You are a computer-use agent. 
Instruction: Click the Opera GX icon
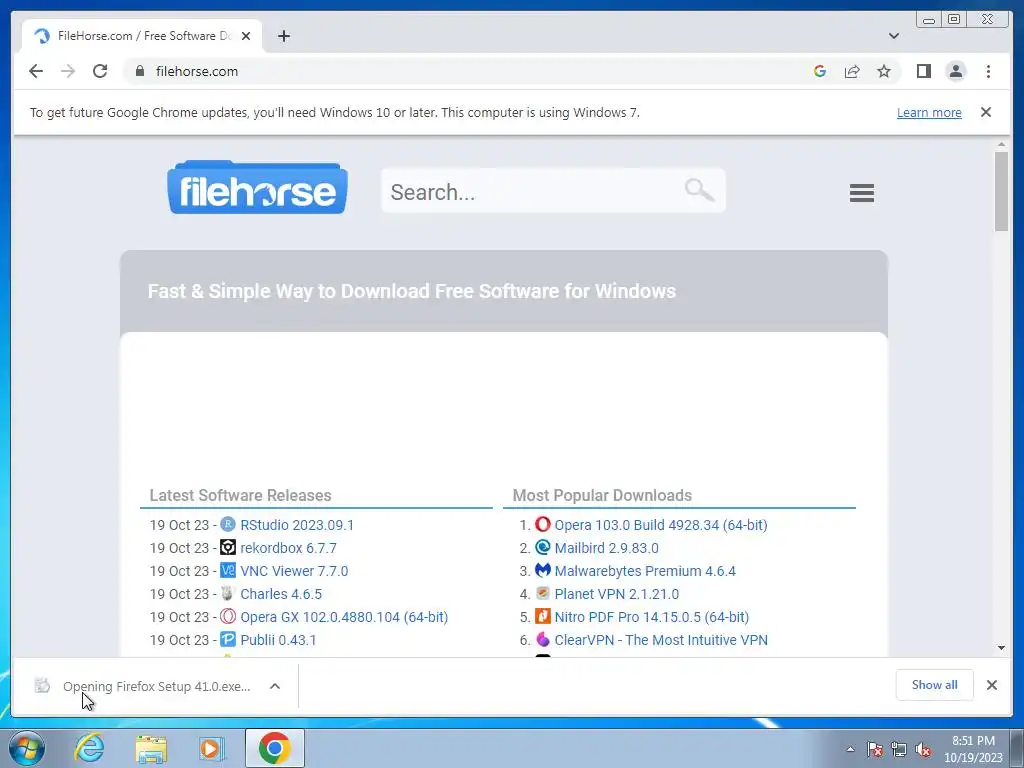227,616
